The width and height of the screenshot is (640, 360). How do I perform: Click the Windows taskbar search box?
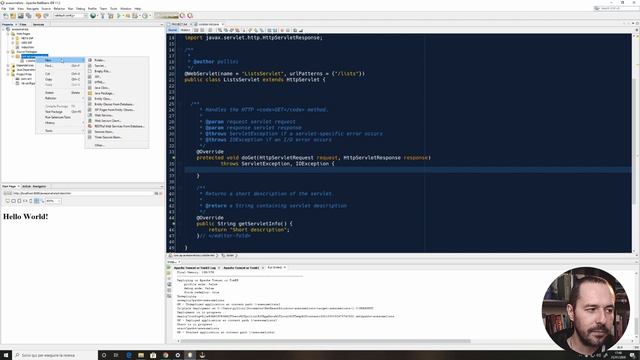(55, 355)
